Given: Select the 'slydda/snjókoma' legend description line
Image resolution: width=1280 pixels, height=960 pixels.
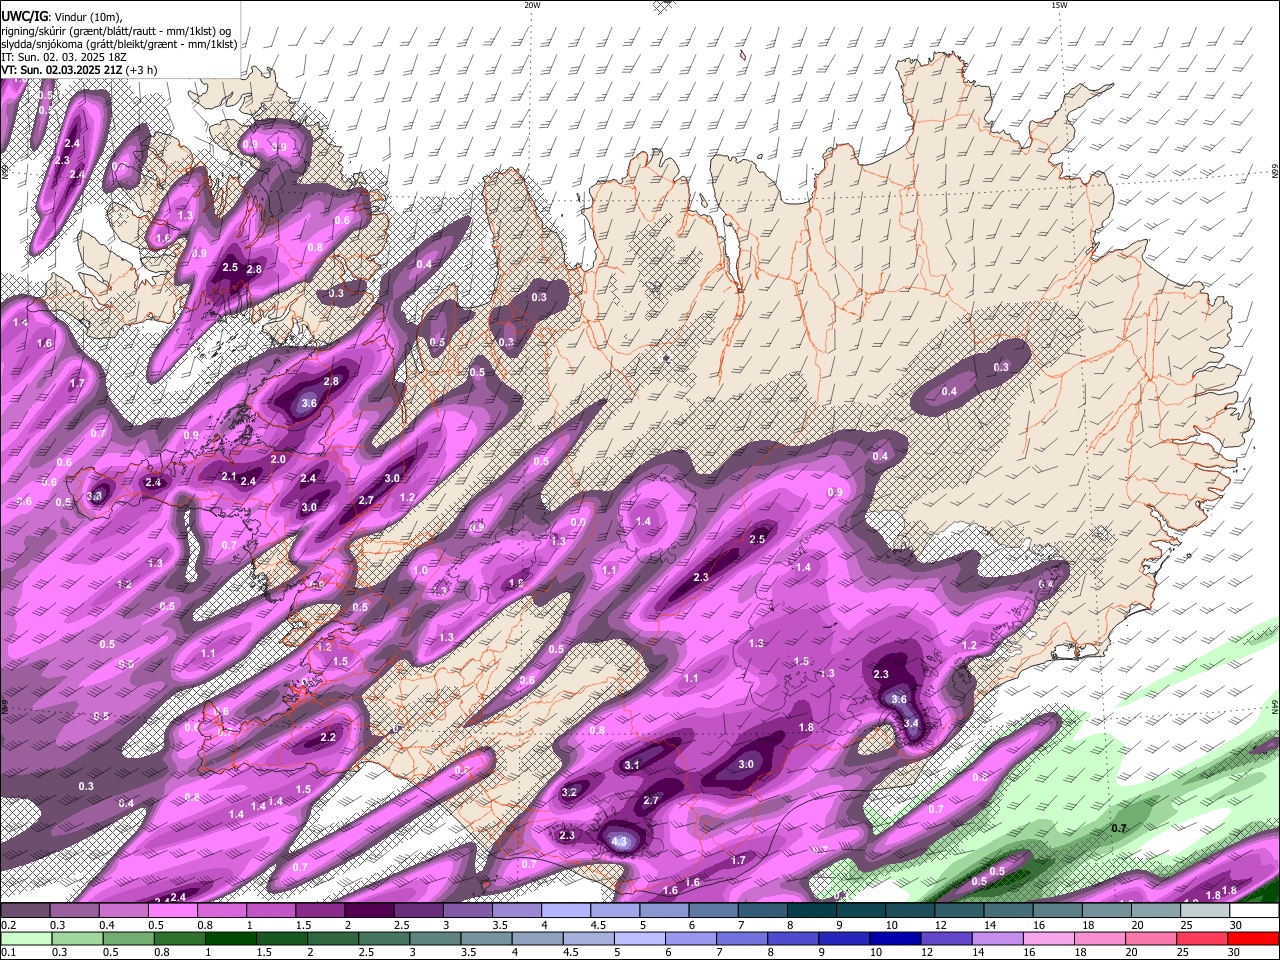Looking at the screenshot, I should pos(119,44).
